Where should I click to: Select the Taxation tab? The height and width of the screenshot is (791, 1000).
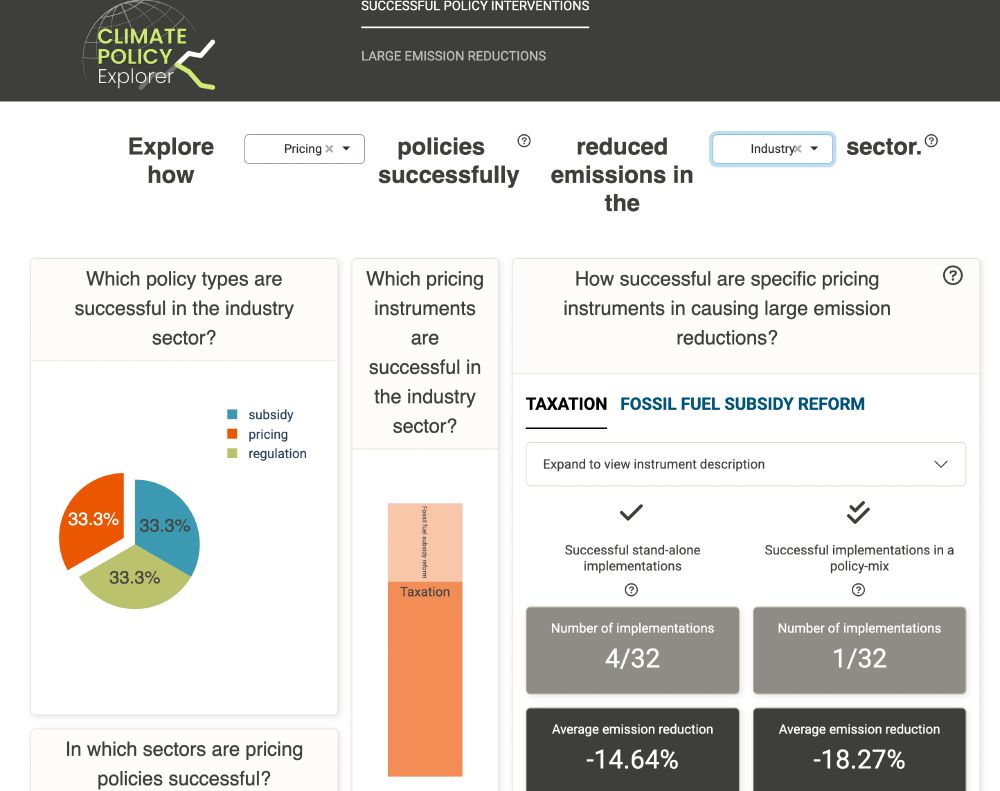566,404
